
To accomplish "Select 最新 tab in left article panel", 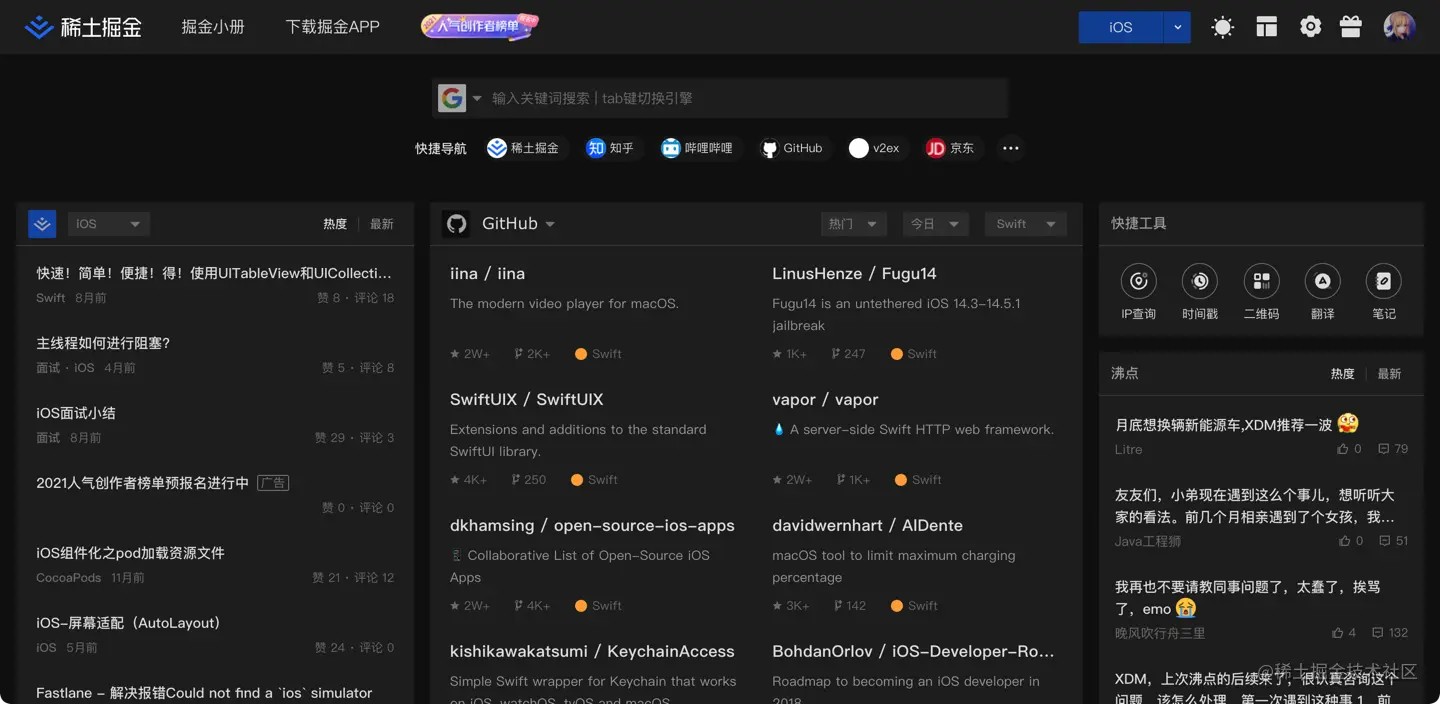I will pyautogui.click(x=382, y=224).
